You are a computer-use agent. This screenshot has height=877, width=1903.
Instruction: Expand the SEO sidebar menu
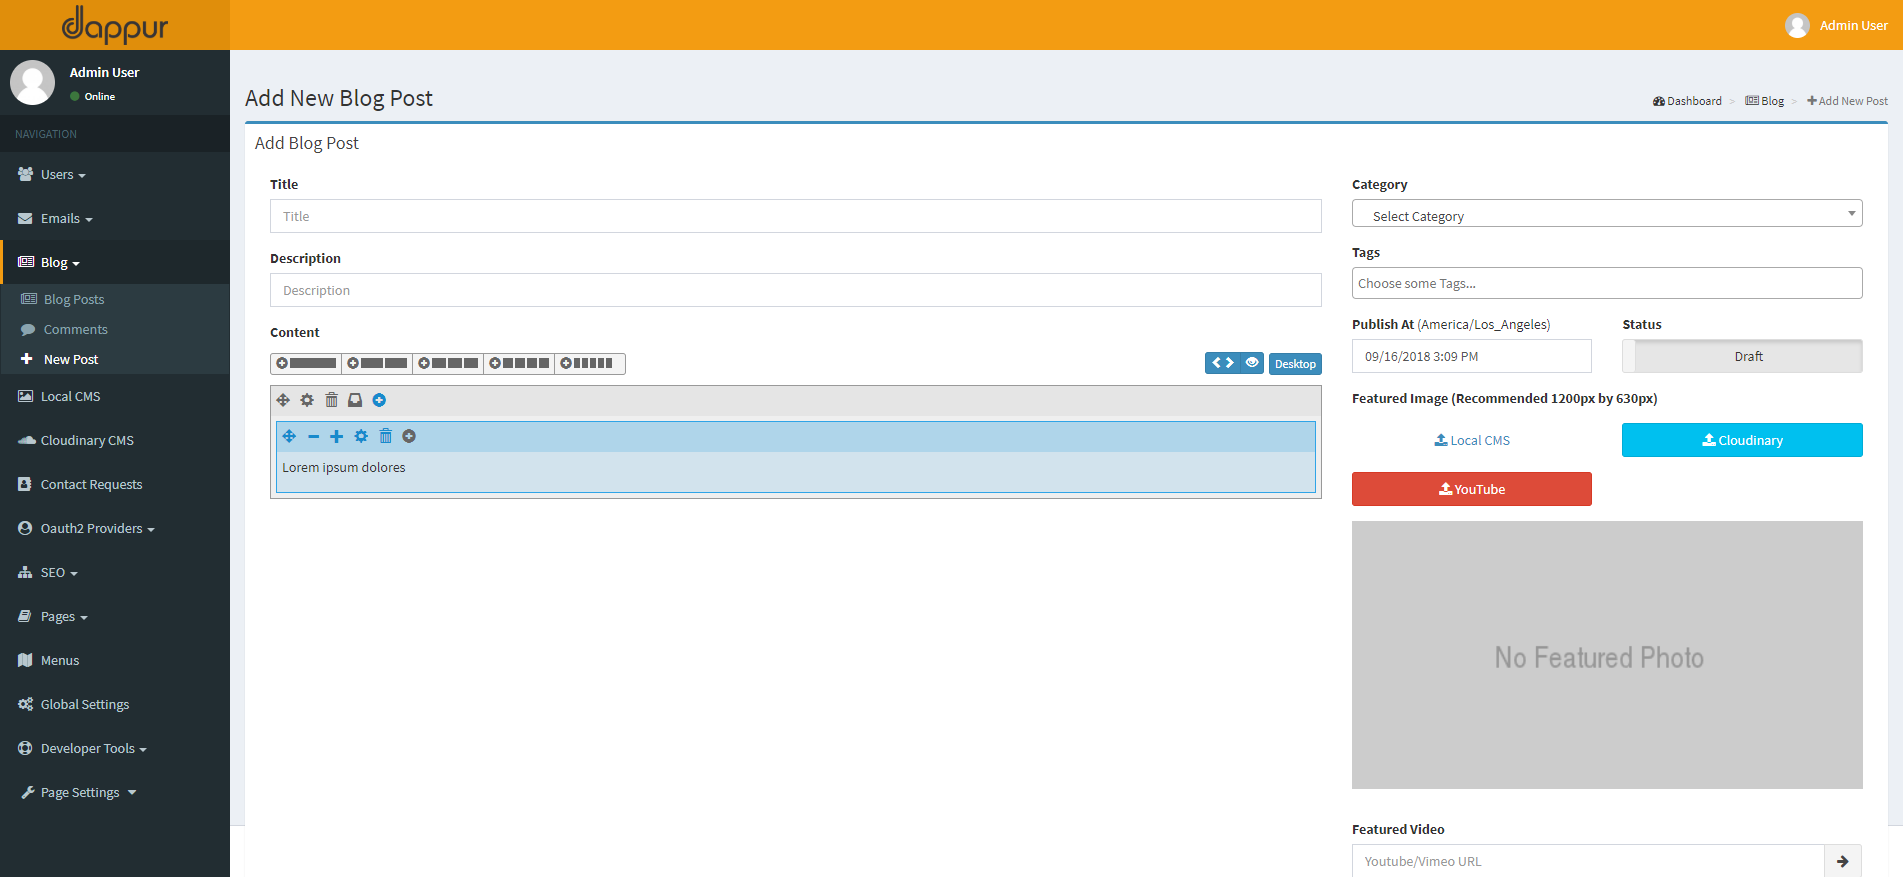pyautogui.click(x=115, y=572)
